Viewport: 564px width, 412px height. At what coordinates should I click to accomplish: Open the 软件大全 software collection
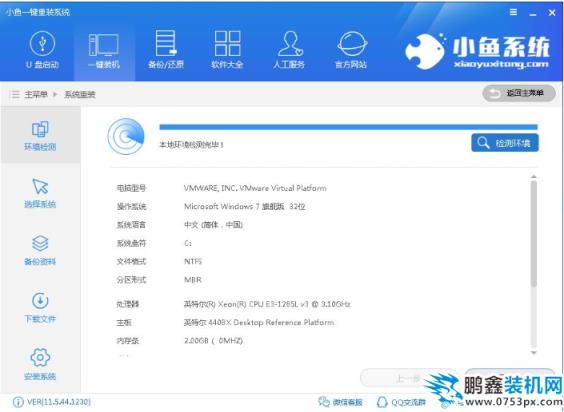coord(227,50)
